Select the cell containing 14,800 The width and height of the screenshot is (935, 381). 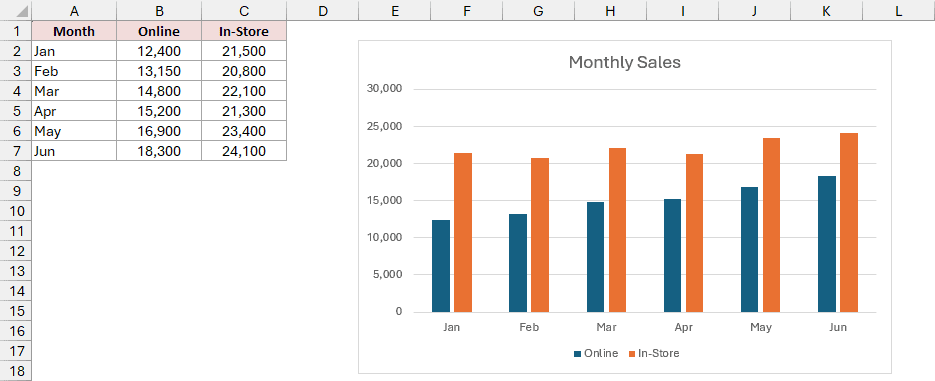click(x=159, y=91)
